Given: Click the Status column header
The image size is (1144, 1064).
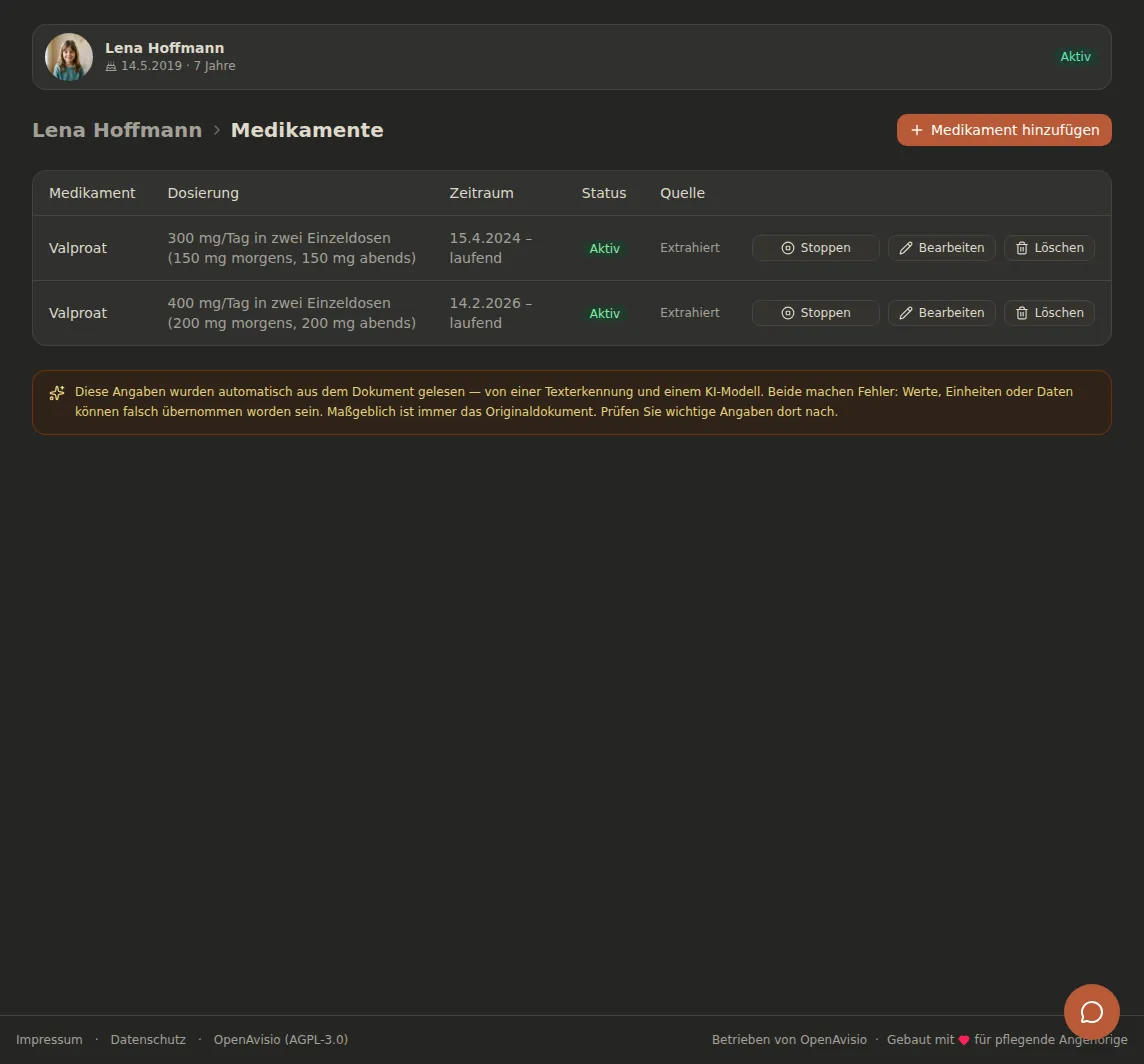Looking at the screenshot, I should (604, 193).
